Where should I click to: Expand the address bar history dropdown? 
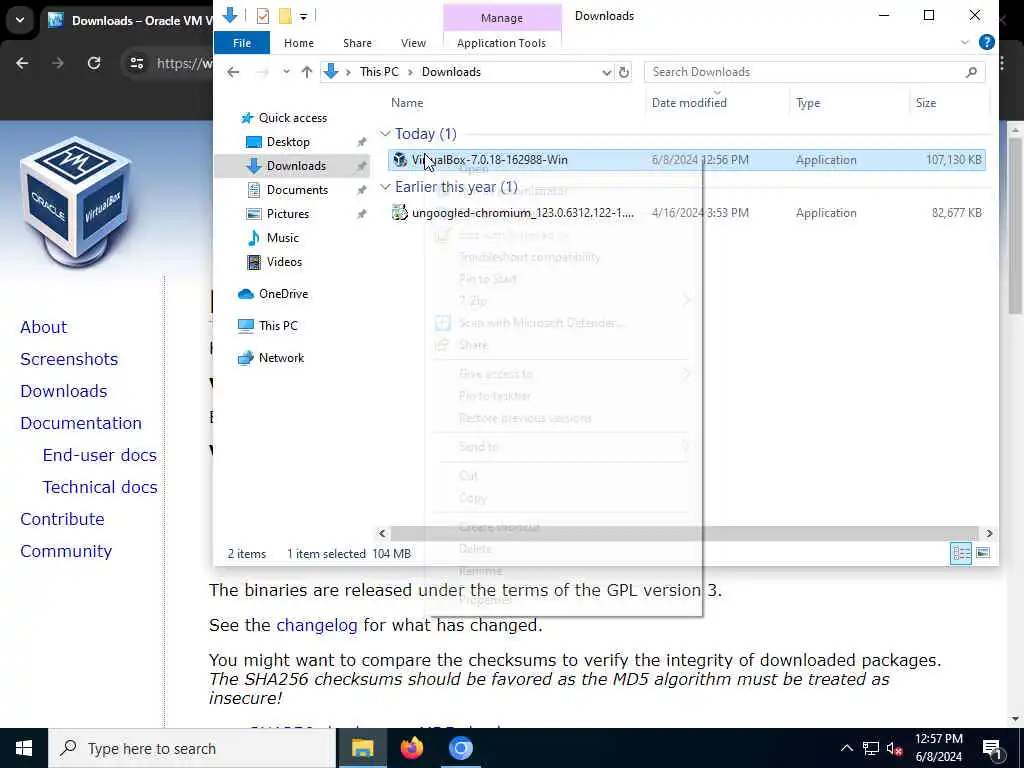tap(607, 72)
